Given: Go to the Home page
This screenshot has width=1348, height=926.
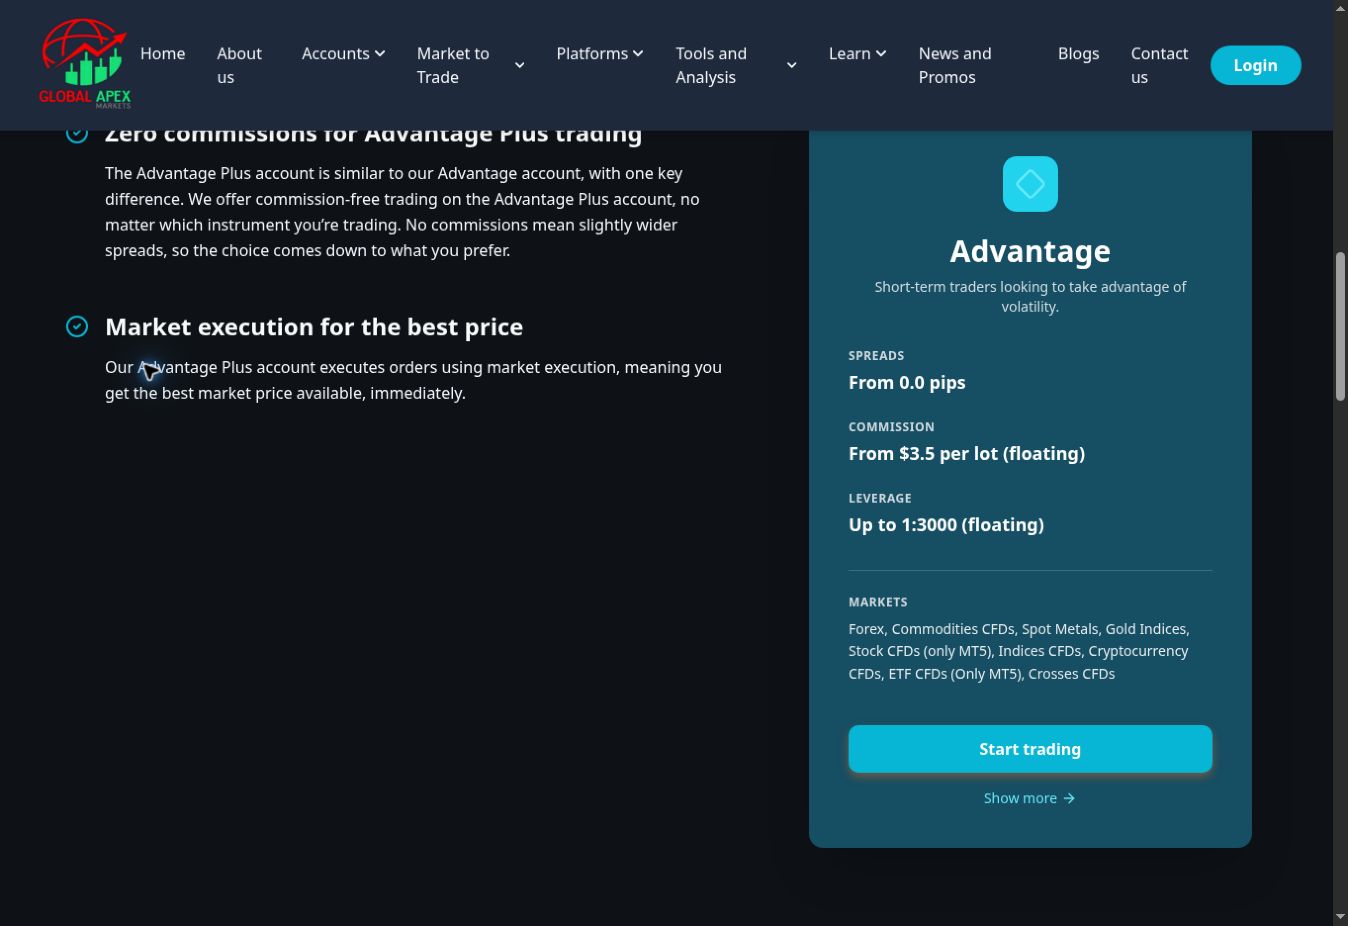Looking at the screenshot, I should (x=163, y=53).
